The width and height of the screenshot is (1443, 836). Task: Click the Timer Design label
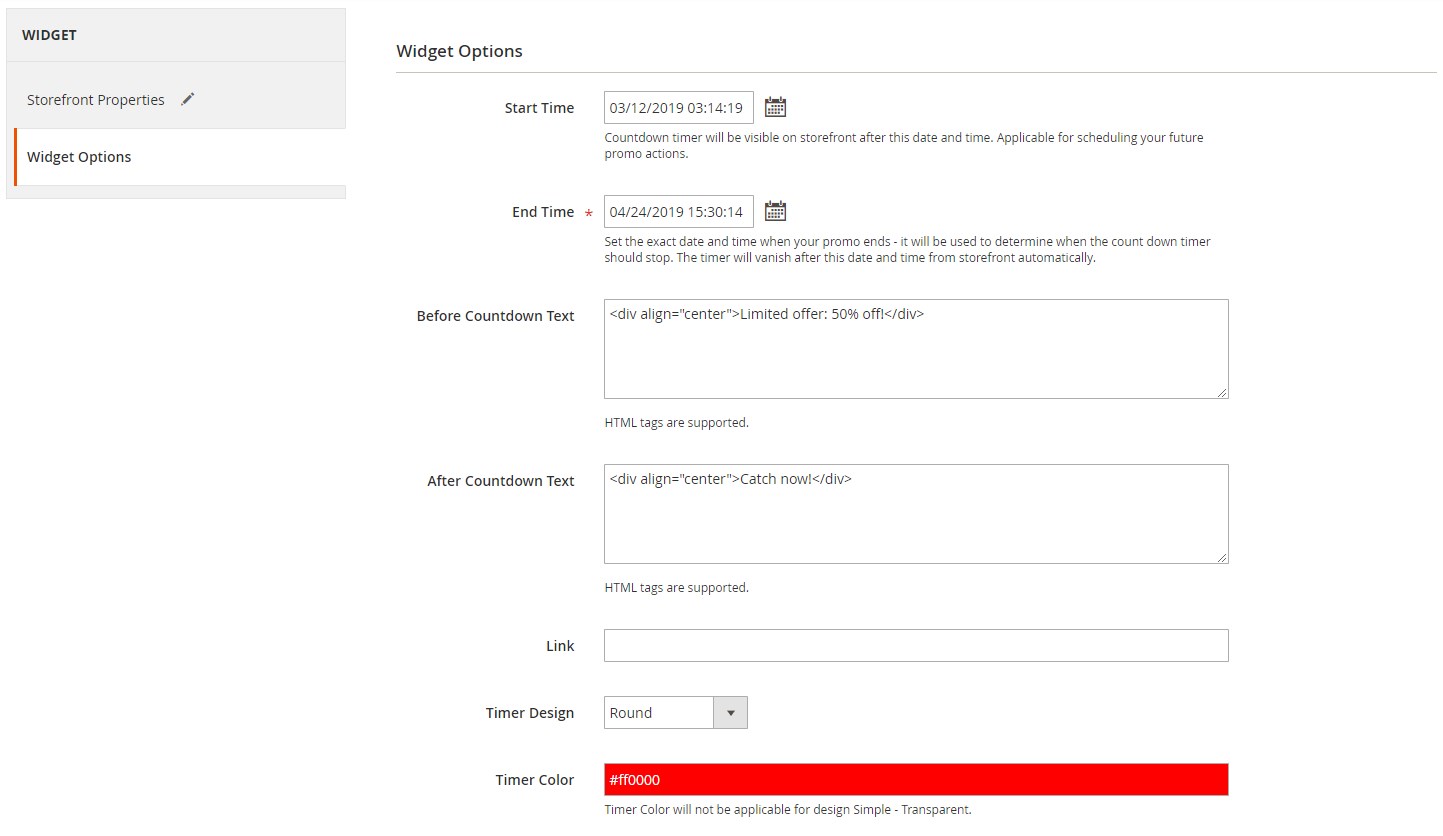(x=530, y=713)
